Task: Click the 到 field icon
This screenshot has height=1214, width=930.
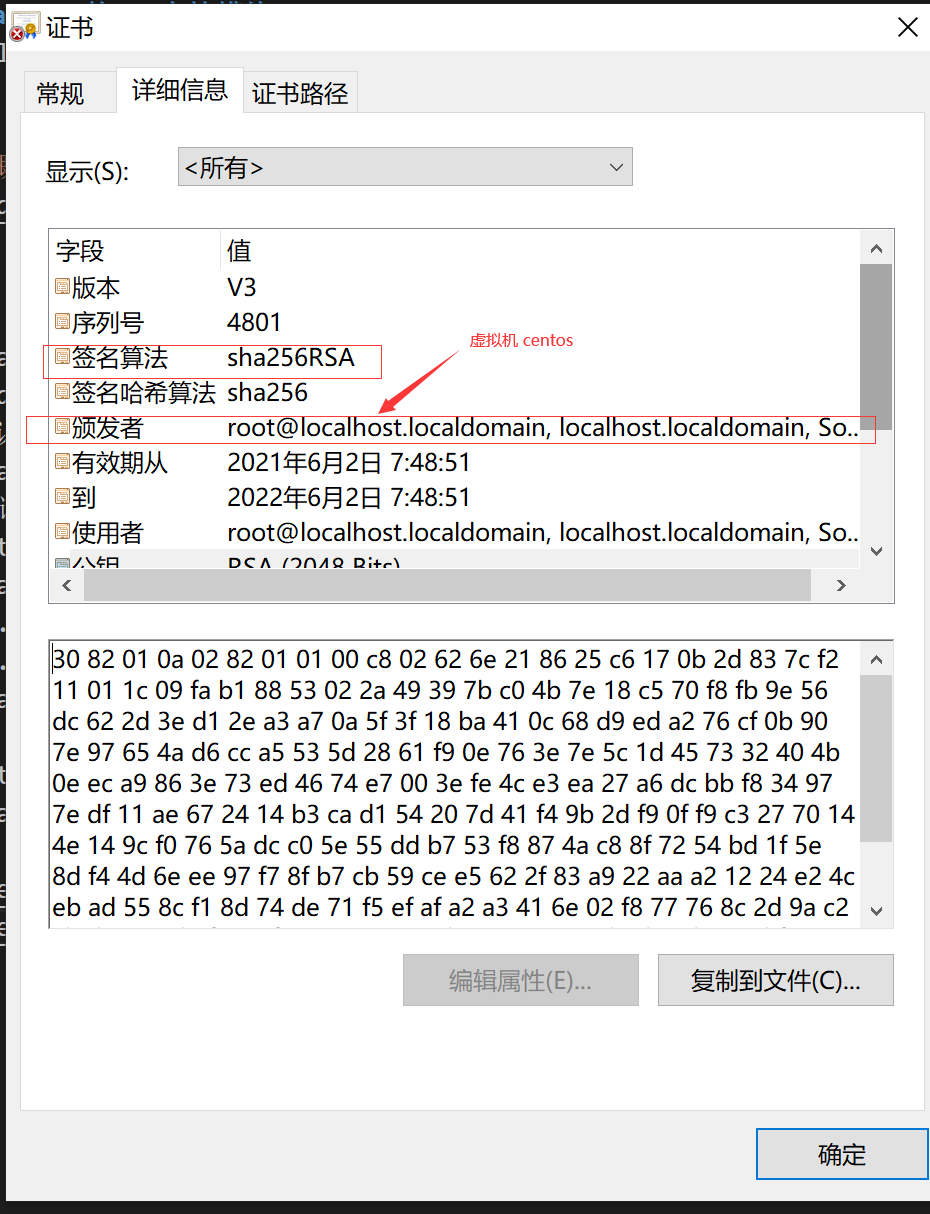Action: (62, 498)
